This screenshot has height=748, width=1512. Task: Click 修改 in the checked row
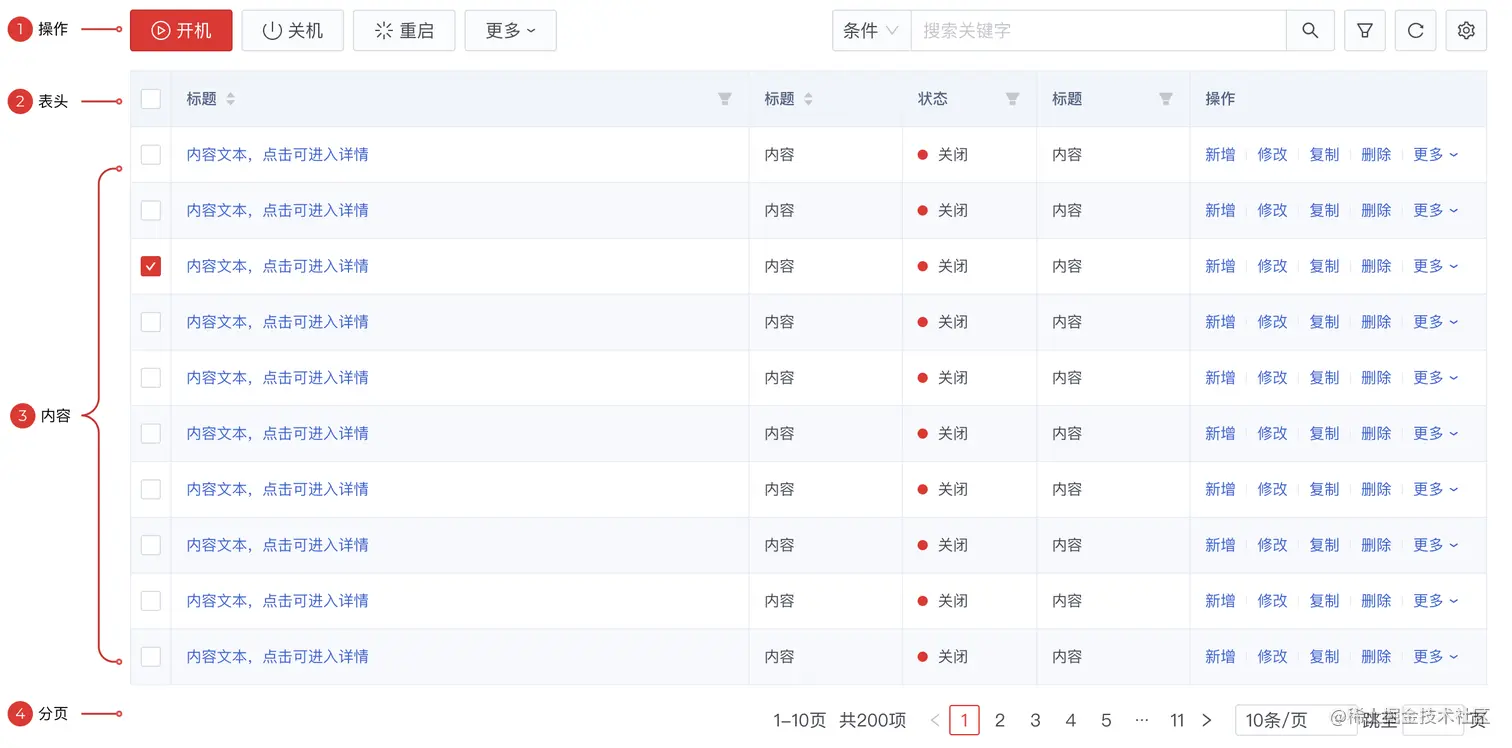[x=1272, y=266]
